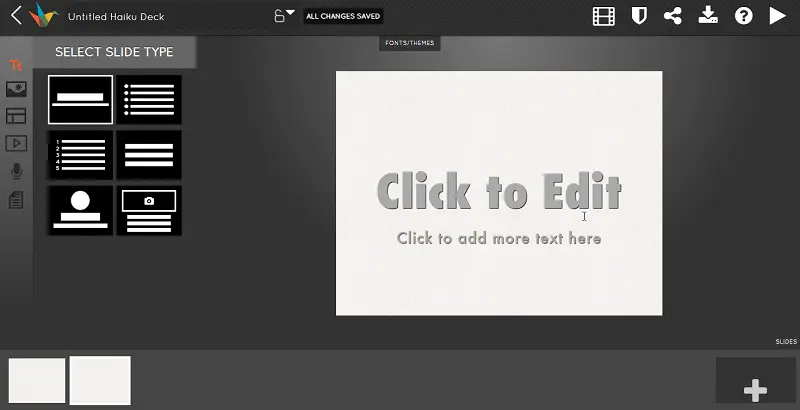
Task: Play the presentation slideshow
Action: 778,16
